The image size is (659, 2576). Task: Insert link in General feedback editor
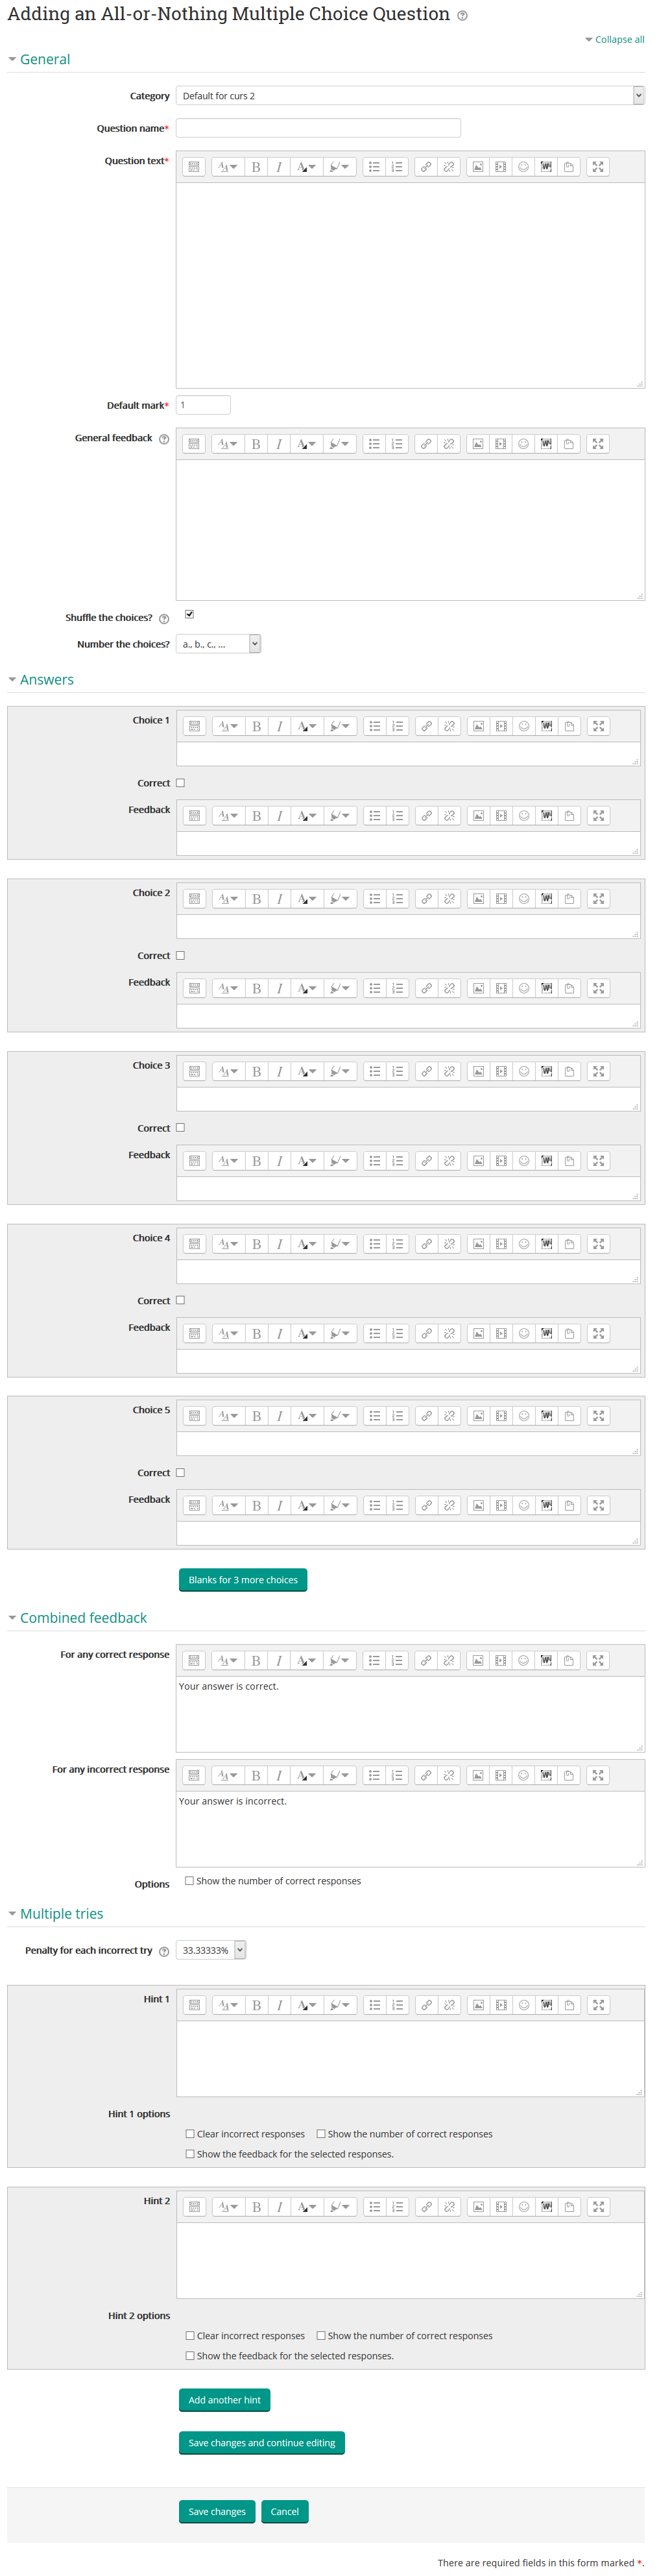(x=426, y=444)
